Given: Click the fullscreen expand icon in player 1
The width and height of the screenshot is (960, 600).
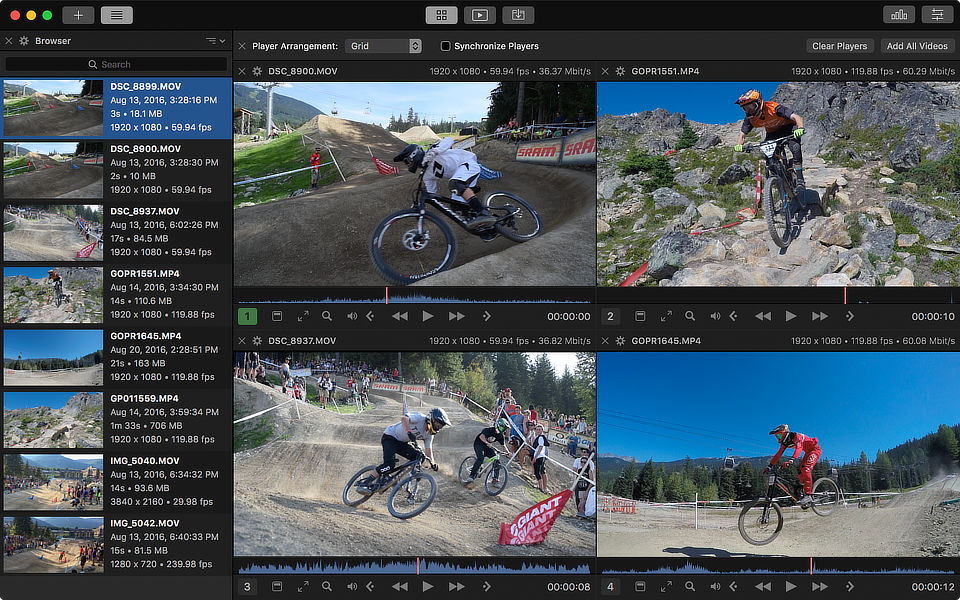Looking at the screenshot, I should (303, 316).
